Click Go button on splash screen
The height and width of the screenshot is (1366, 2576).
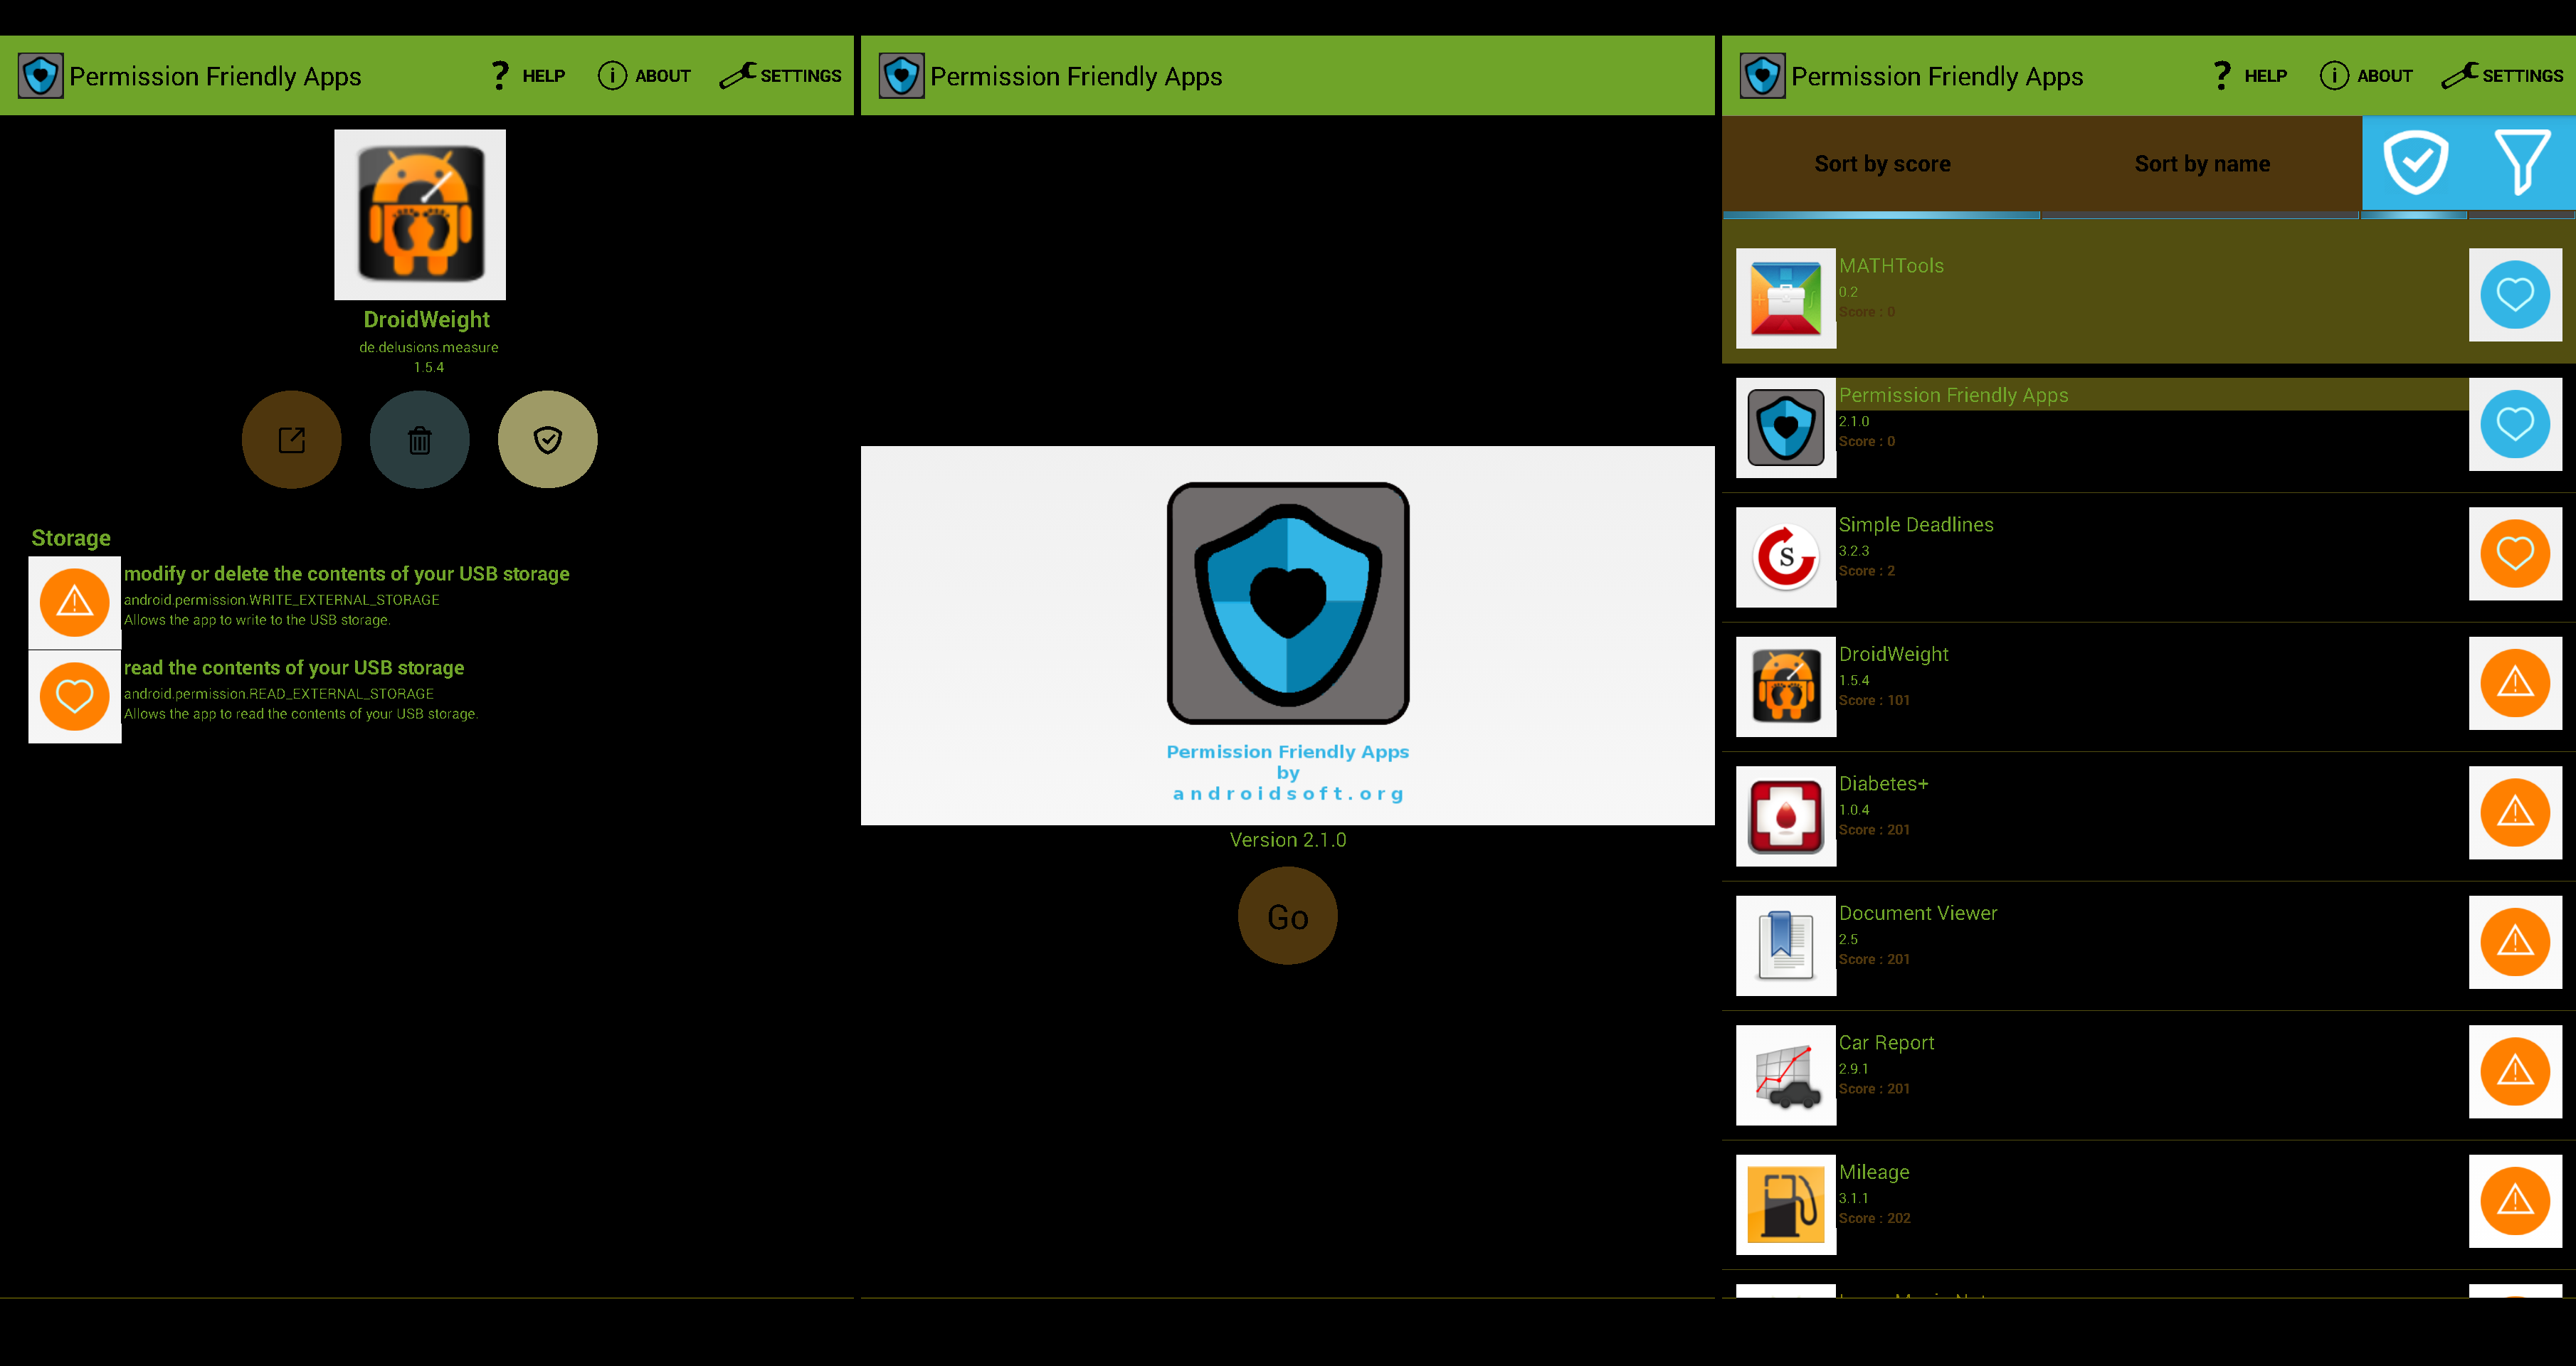(1287, 918)
